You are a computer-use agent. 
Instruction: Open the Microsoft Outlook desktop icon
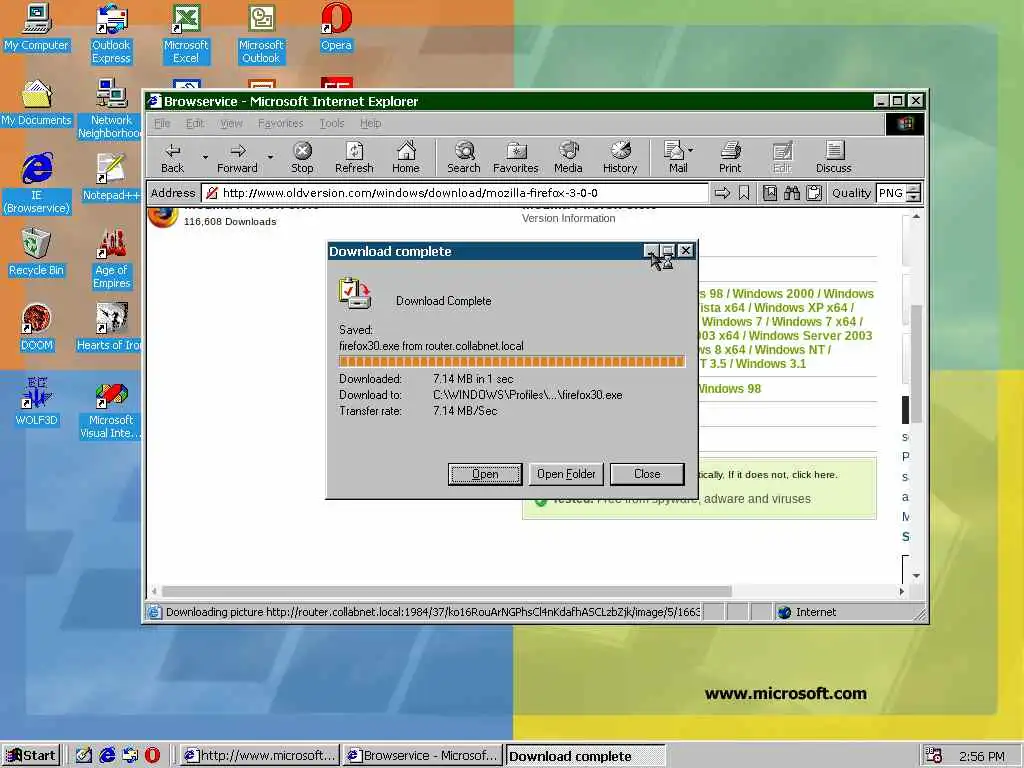pos(261,34)
